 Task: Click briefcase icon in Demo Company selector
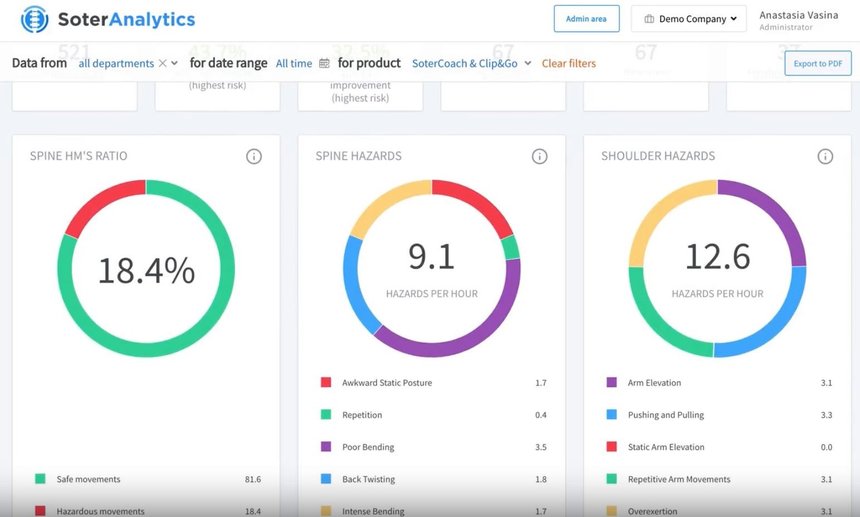point(649,19)
